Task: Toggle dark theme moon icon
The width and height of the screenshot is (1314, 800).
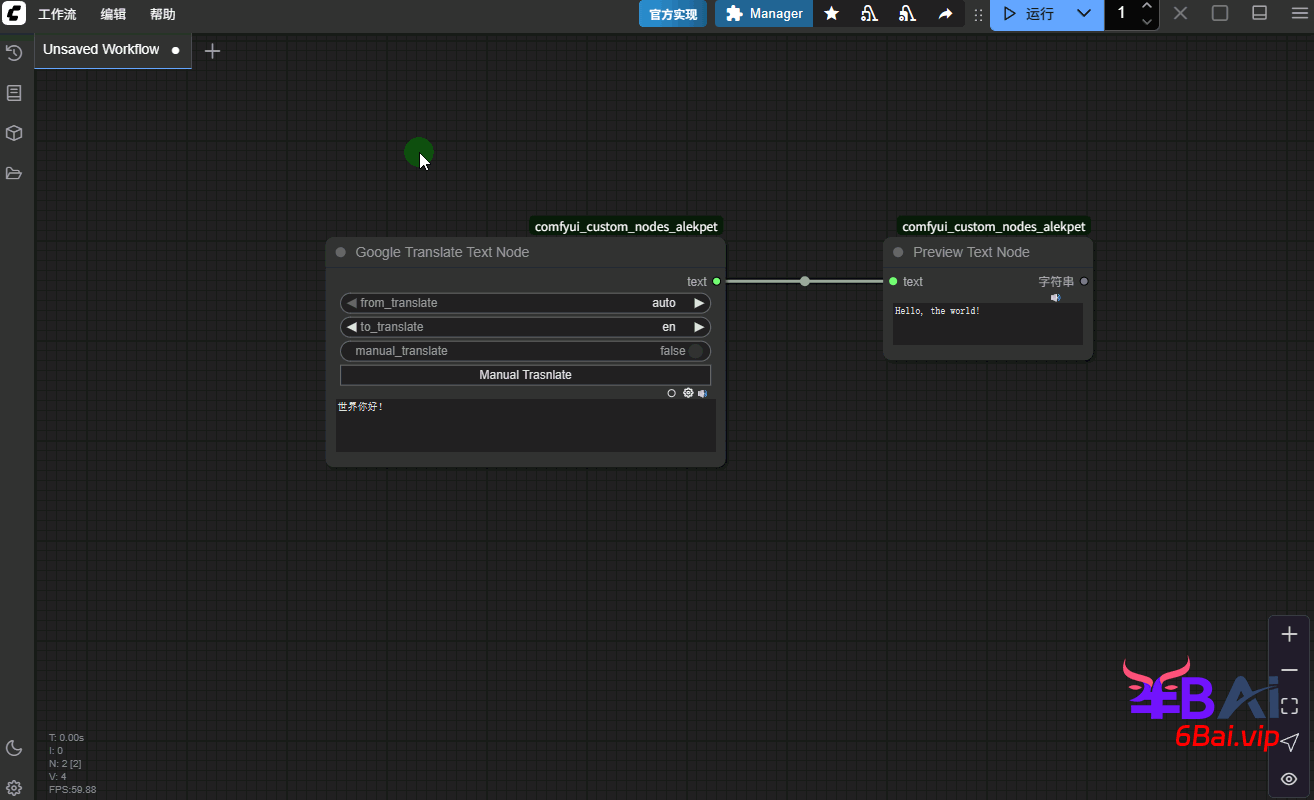Action: pos(14,748)
